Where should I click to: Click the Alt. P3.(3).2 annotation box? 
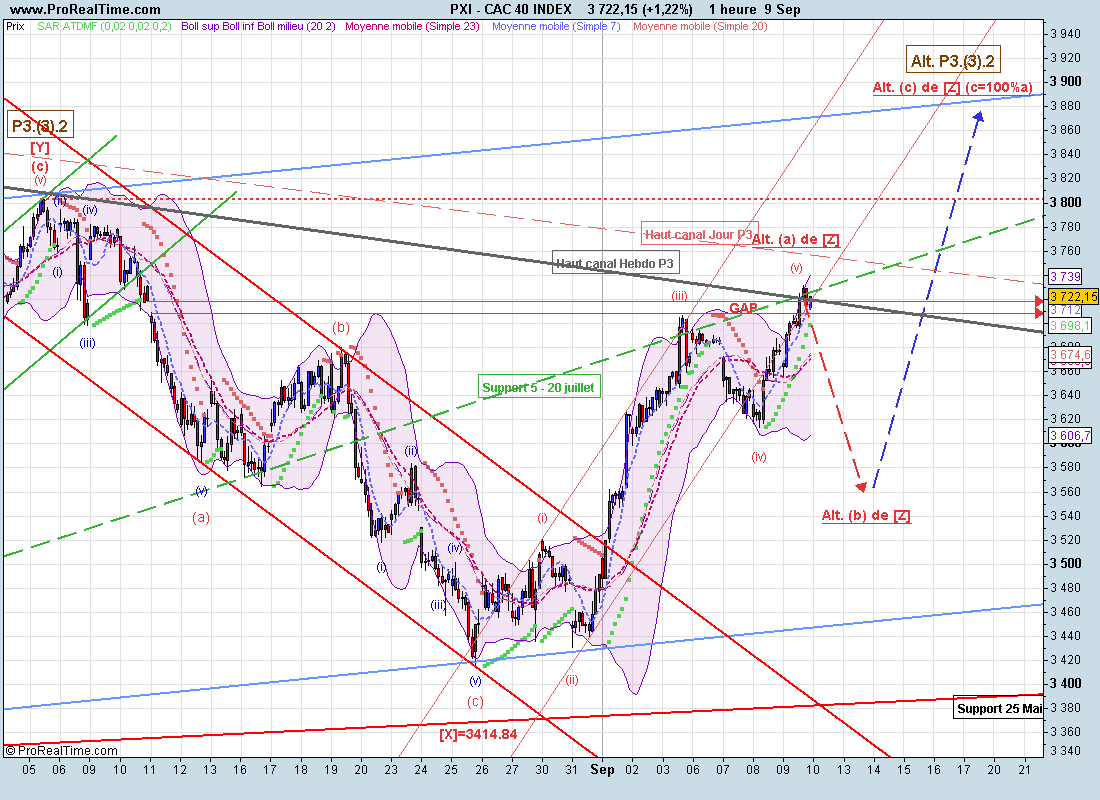tap(953, 61)
